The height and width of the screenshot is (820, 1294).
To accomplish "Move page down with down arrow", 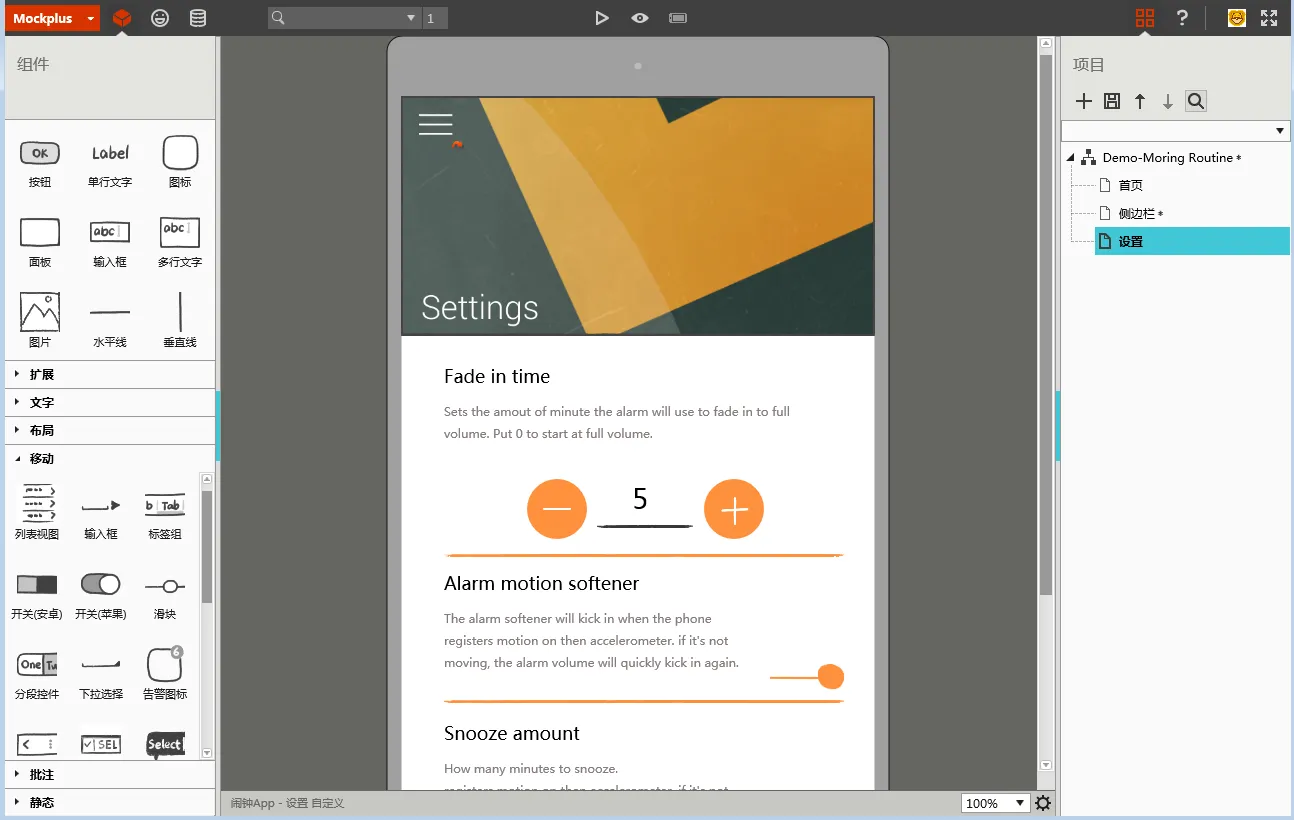I will click(1168, 101).
